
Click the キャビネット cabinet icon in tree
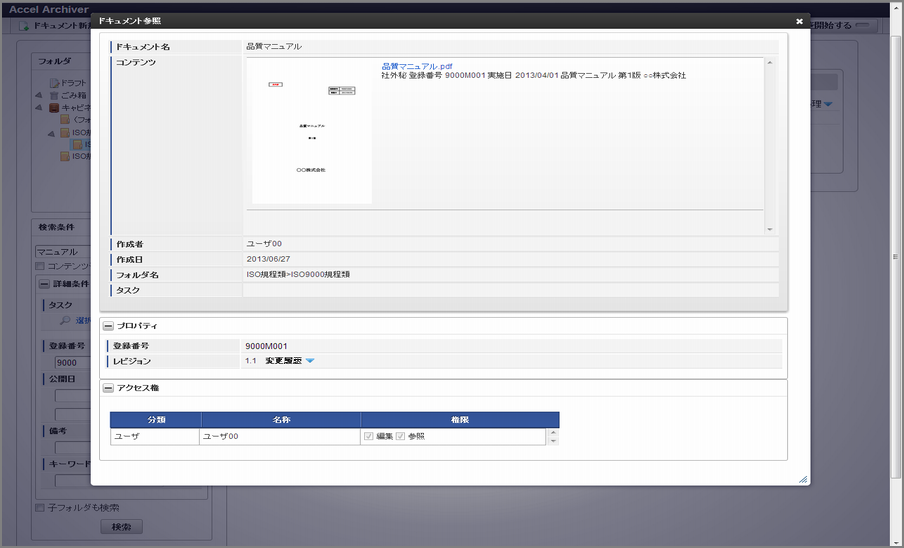[x=54, y=108]
